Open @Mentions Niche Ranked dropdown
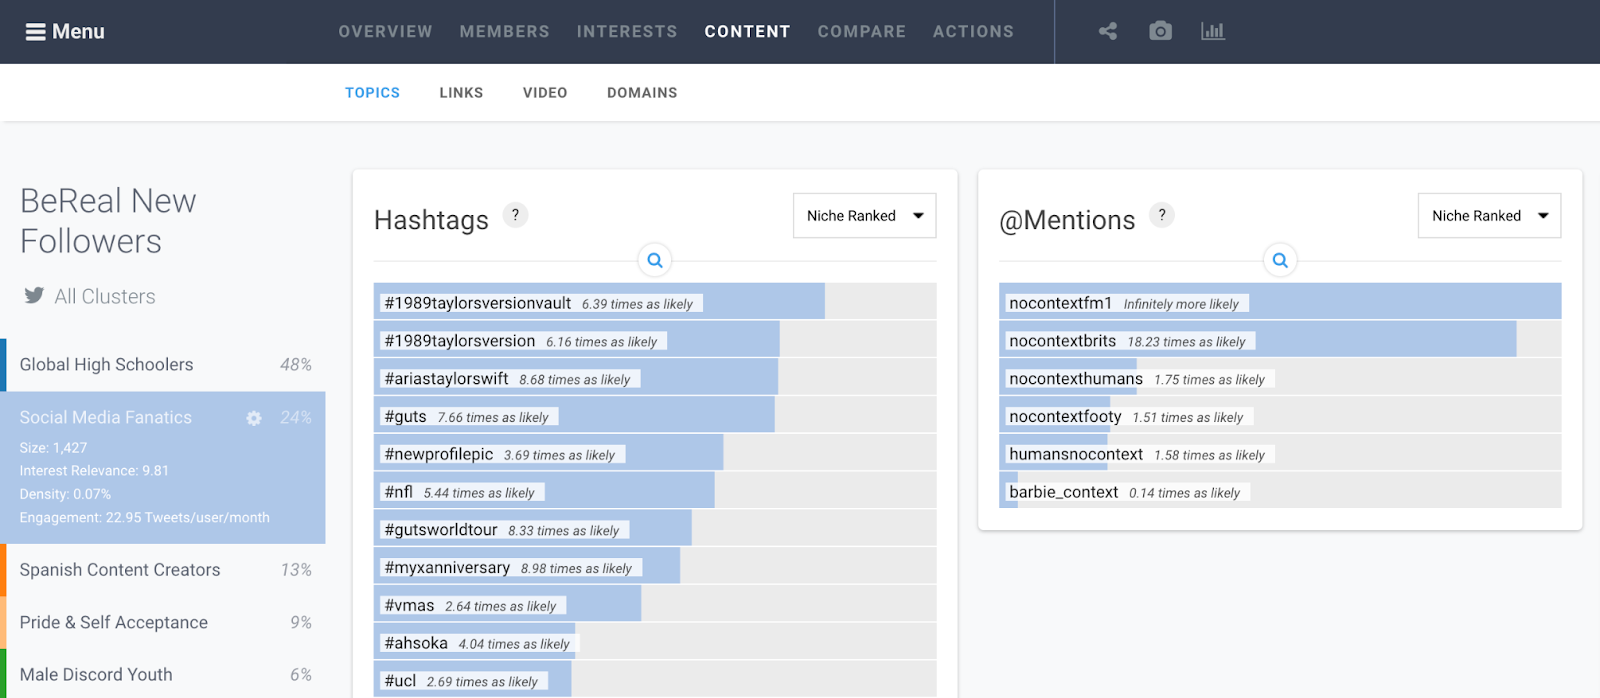This screenshot has height=698, width=1600. (x=1489, y=216)
